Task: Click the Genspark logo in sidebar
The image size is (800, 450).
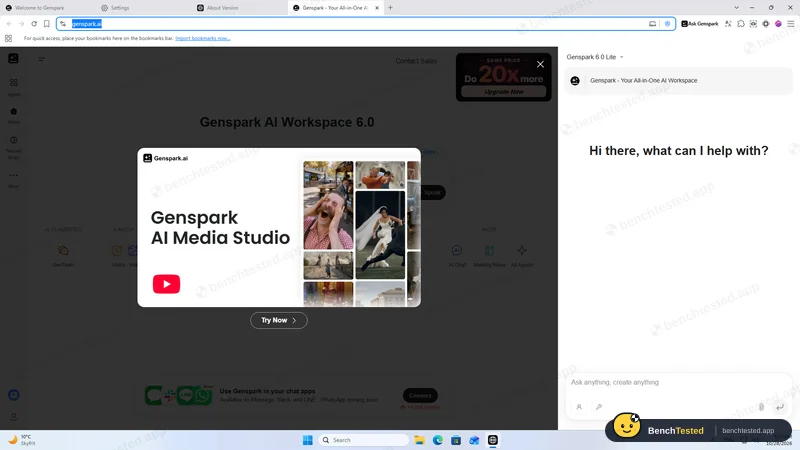Action: point(13,58)
